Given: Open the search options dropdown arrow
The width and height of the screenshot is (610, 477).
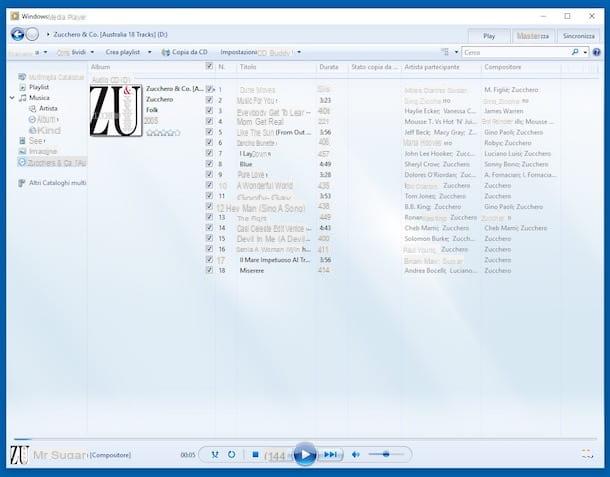Looking at the screenshot, I should click(x=585, y=52).
